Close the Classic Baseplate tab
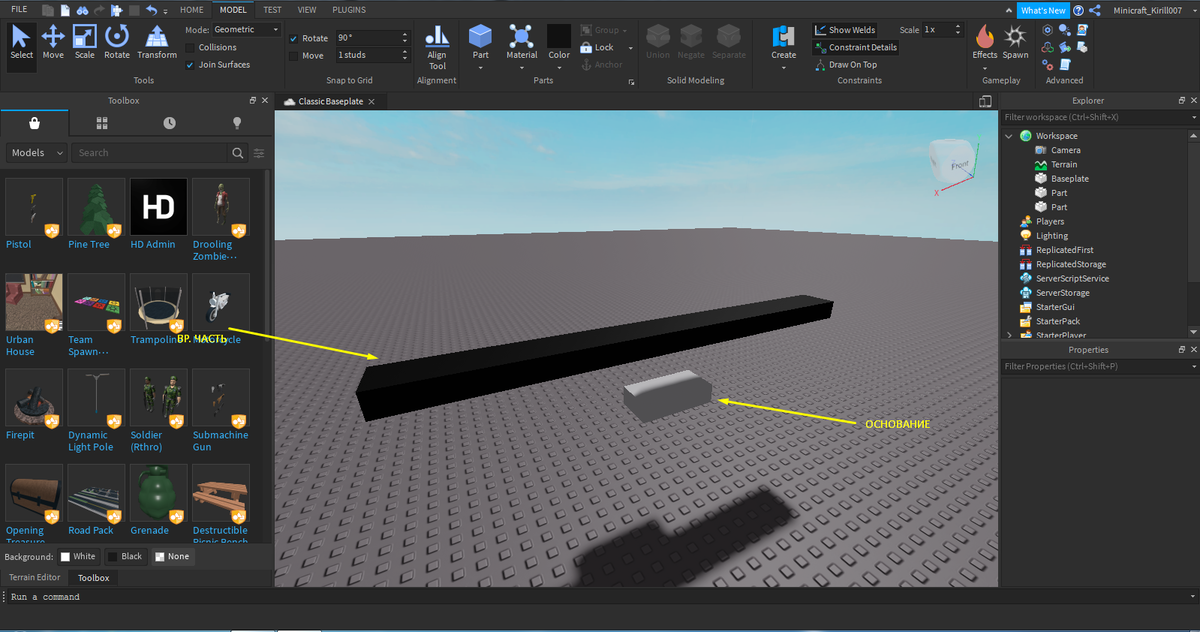The image size is (1200, 632). point(371,102)
